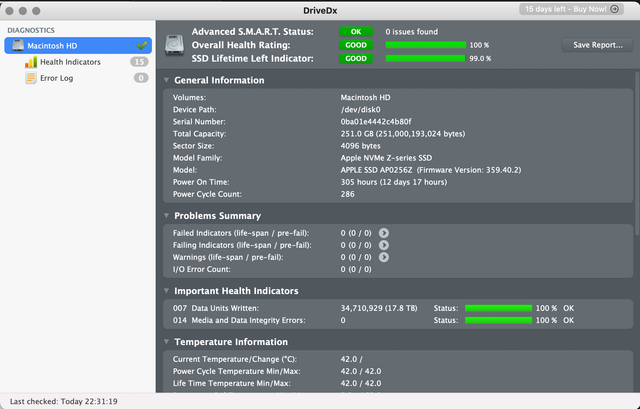Collapse the Problems Summary section
The width and height of the screenshot is (640, 409).
(166, 216)
